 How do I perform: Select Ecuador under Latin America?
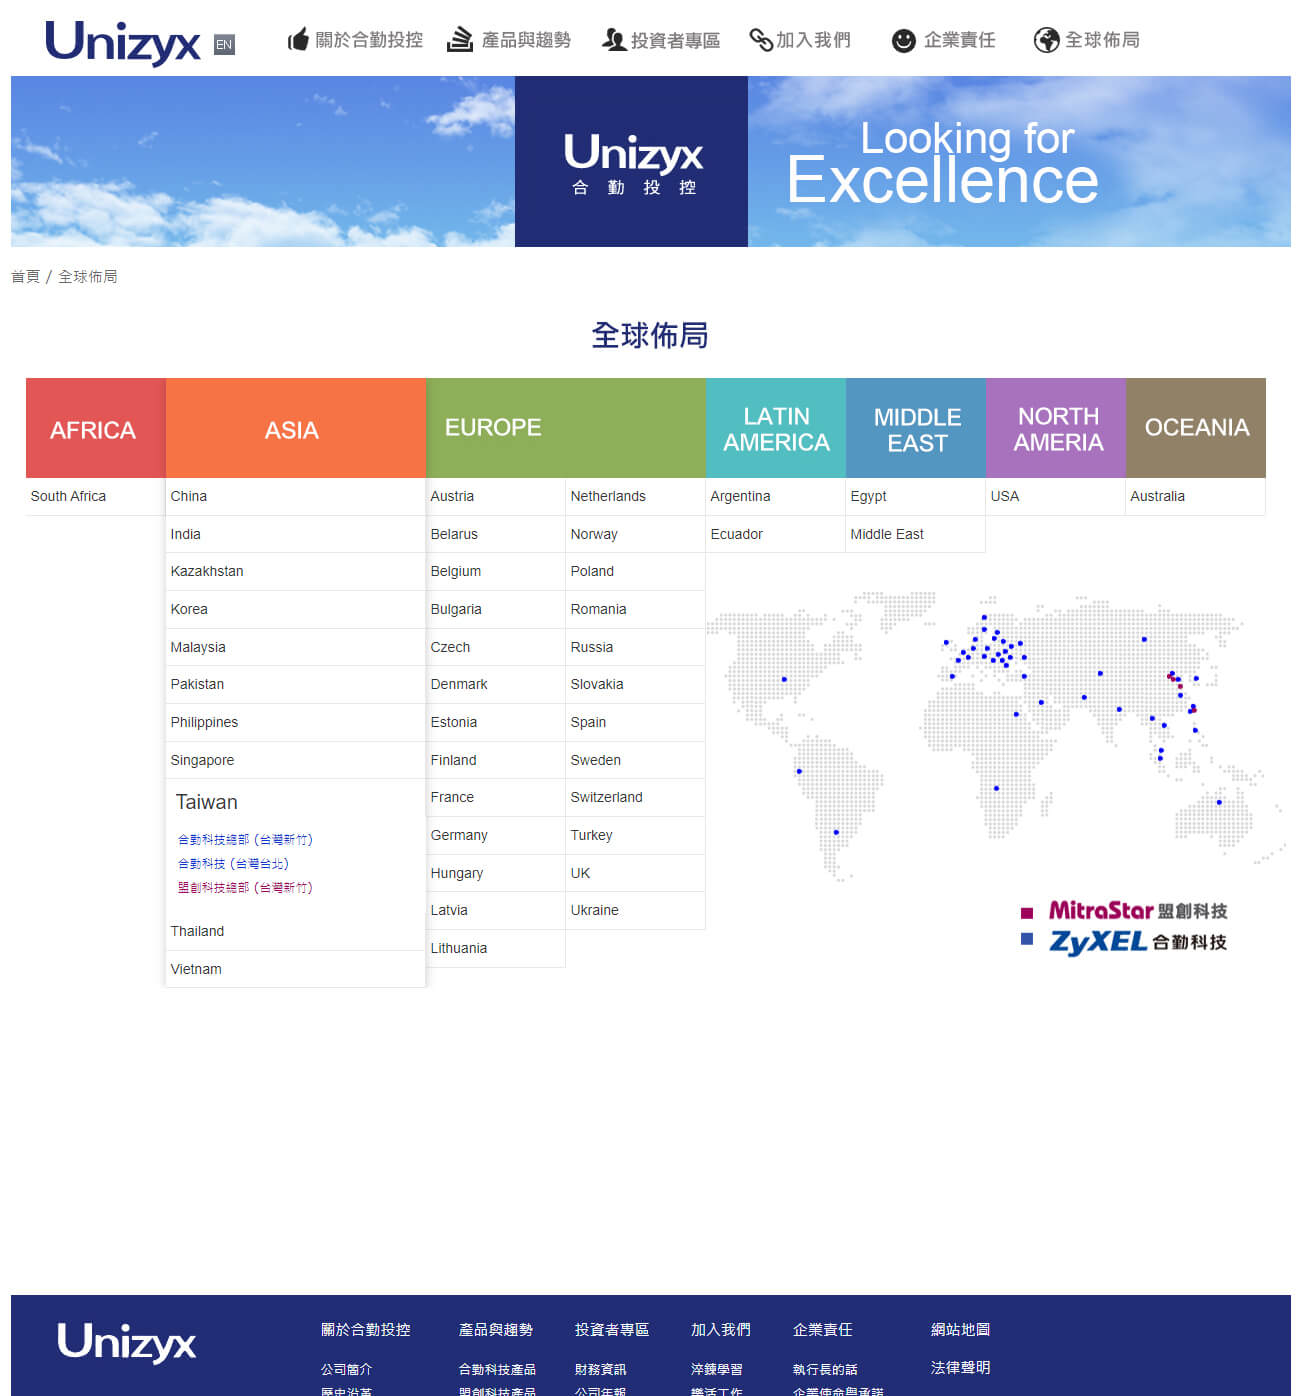tap(776, 535)
